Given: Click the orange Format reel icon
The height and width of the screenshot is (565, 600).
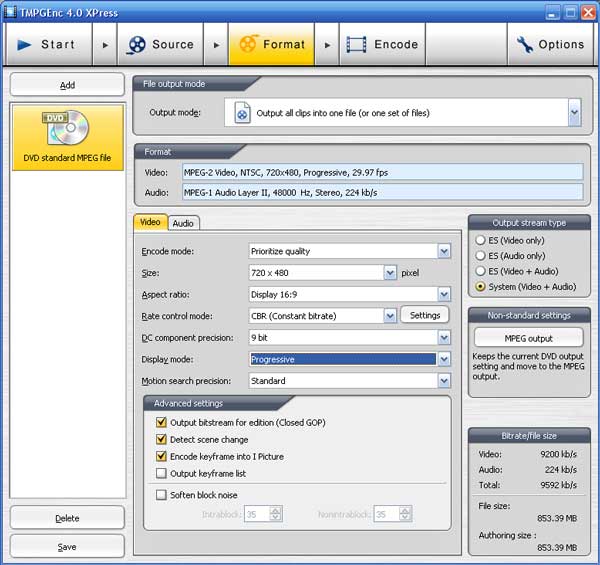Looking at the screenshot, I should coord(248,44).
